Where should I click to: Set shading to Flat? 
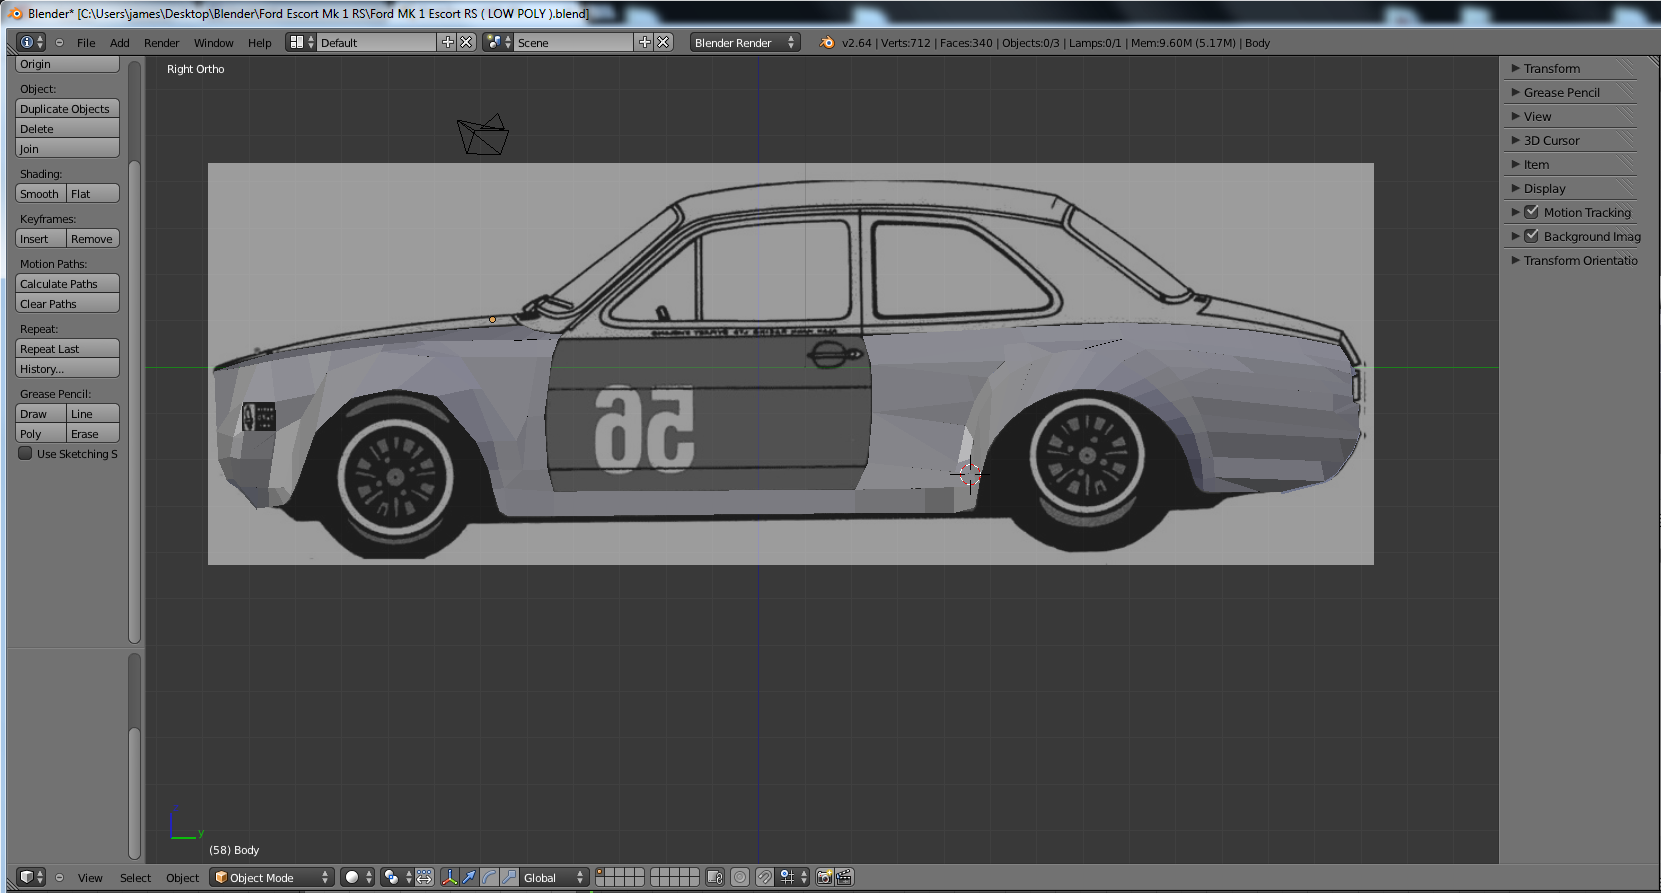coord(93,193)
